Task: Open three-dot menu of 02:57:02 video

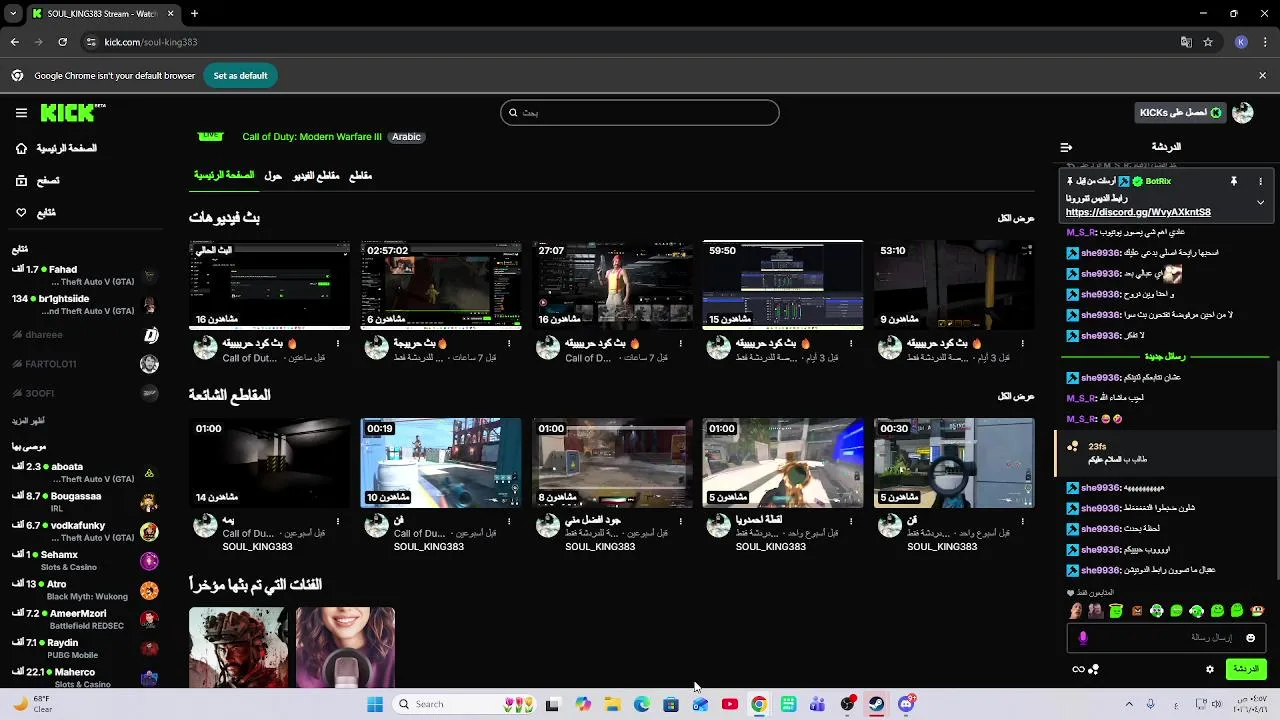Action: [508, 344]
